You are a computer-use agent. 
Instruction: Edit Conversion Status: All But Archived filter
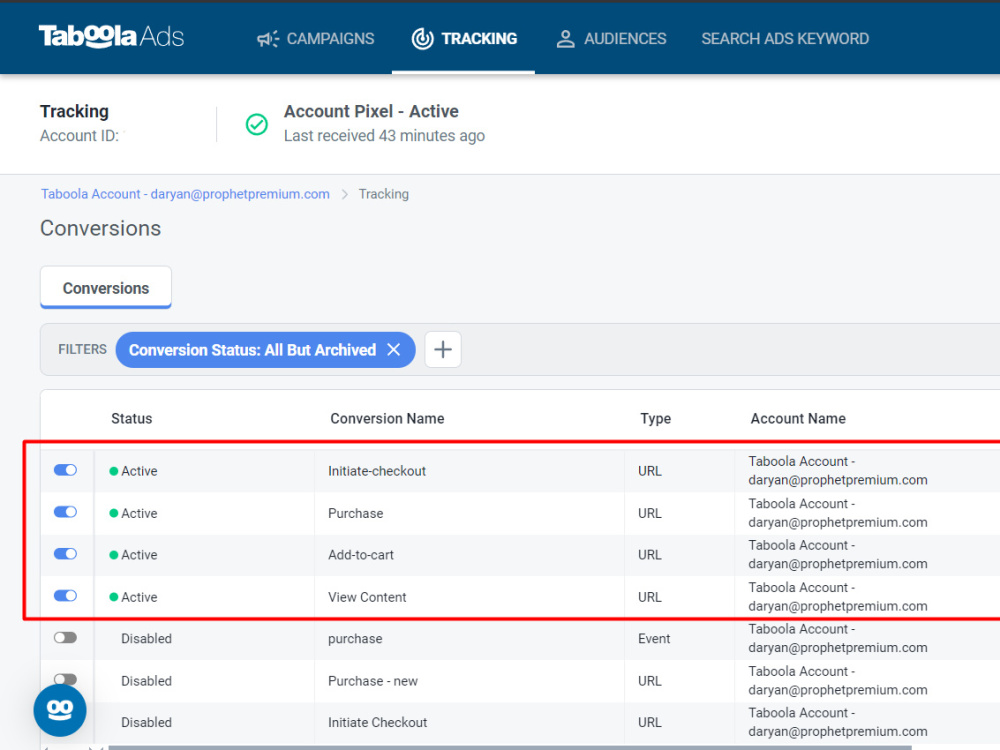[253, 350]
